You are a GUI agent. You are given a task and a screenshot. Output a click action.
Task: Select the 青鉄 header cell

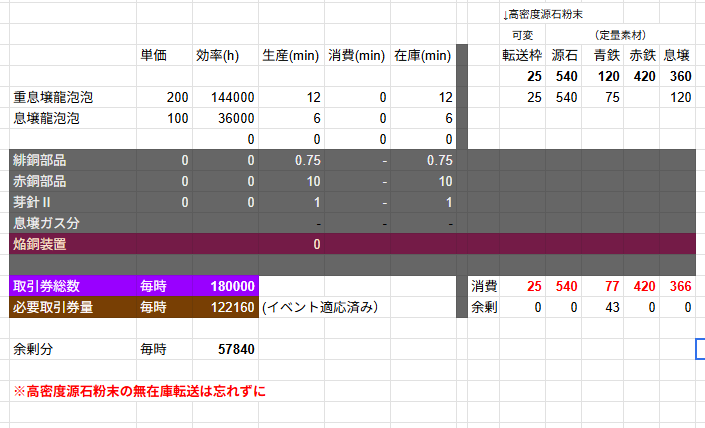(602, 55)
